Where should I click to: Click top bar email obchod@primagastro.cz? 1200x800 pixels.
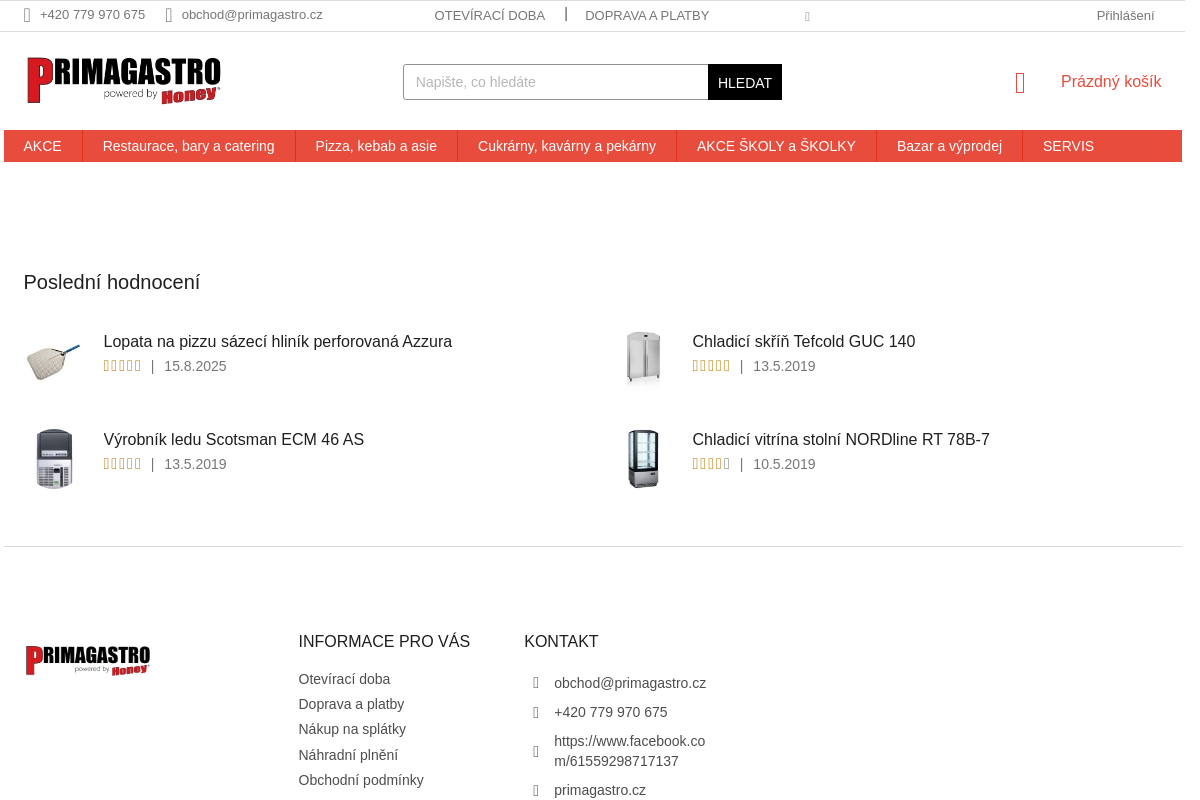(x=252, y=15)
